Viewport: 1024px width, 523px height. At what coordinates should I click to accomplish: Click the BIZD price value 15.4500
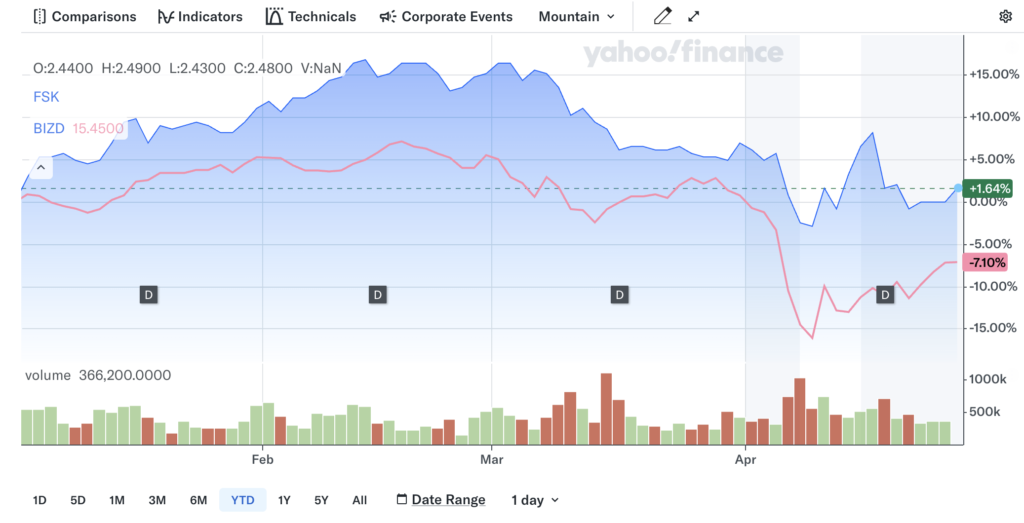coord(98,129)
